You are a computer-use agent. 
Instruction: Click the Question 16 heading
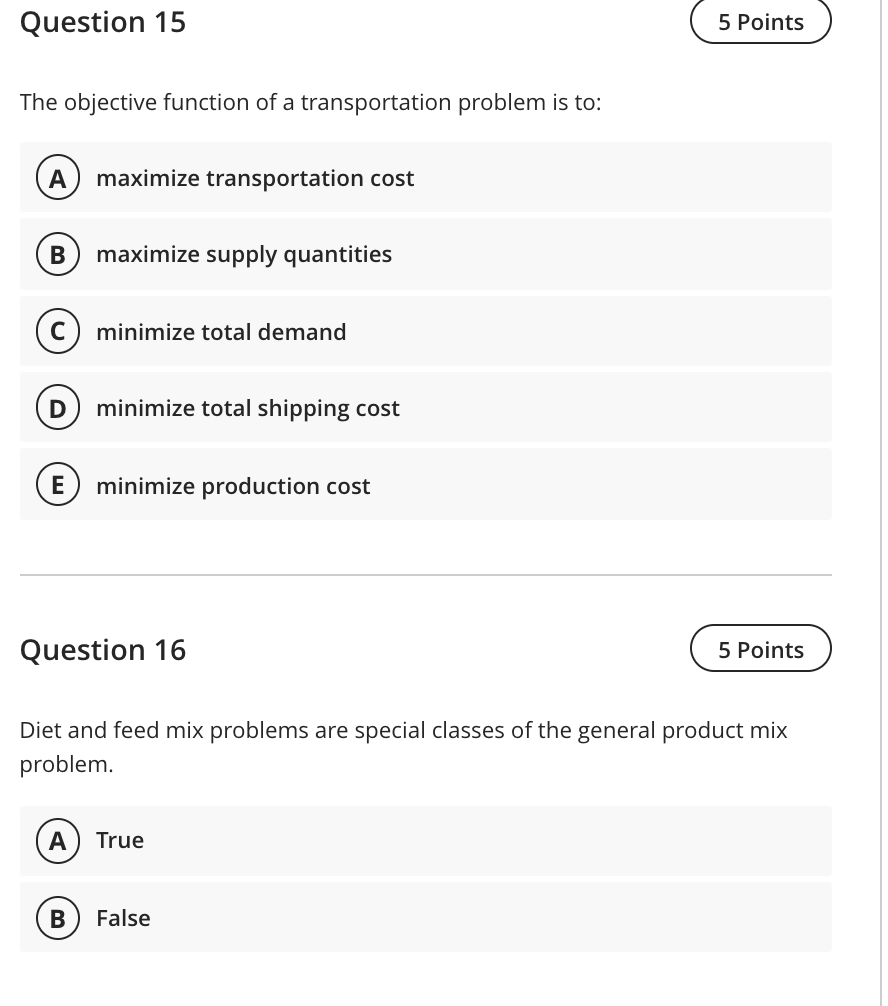tap(102, 650)
